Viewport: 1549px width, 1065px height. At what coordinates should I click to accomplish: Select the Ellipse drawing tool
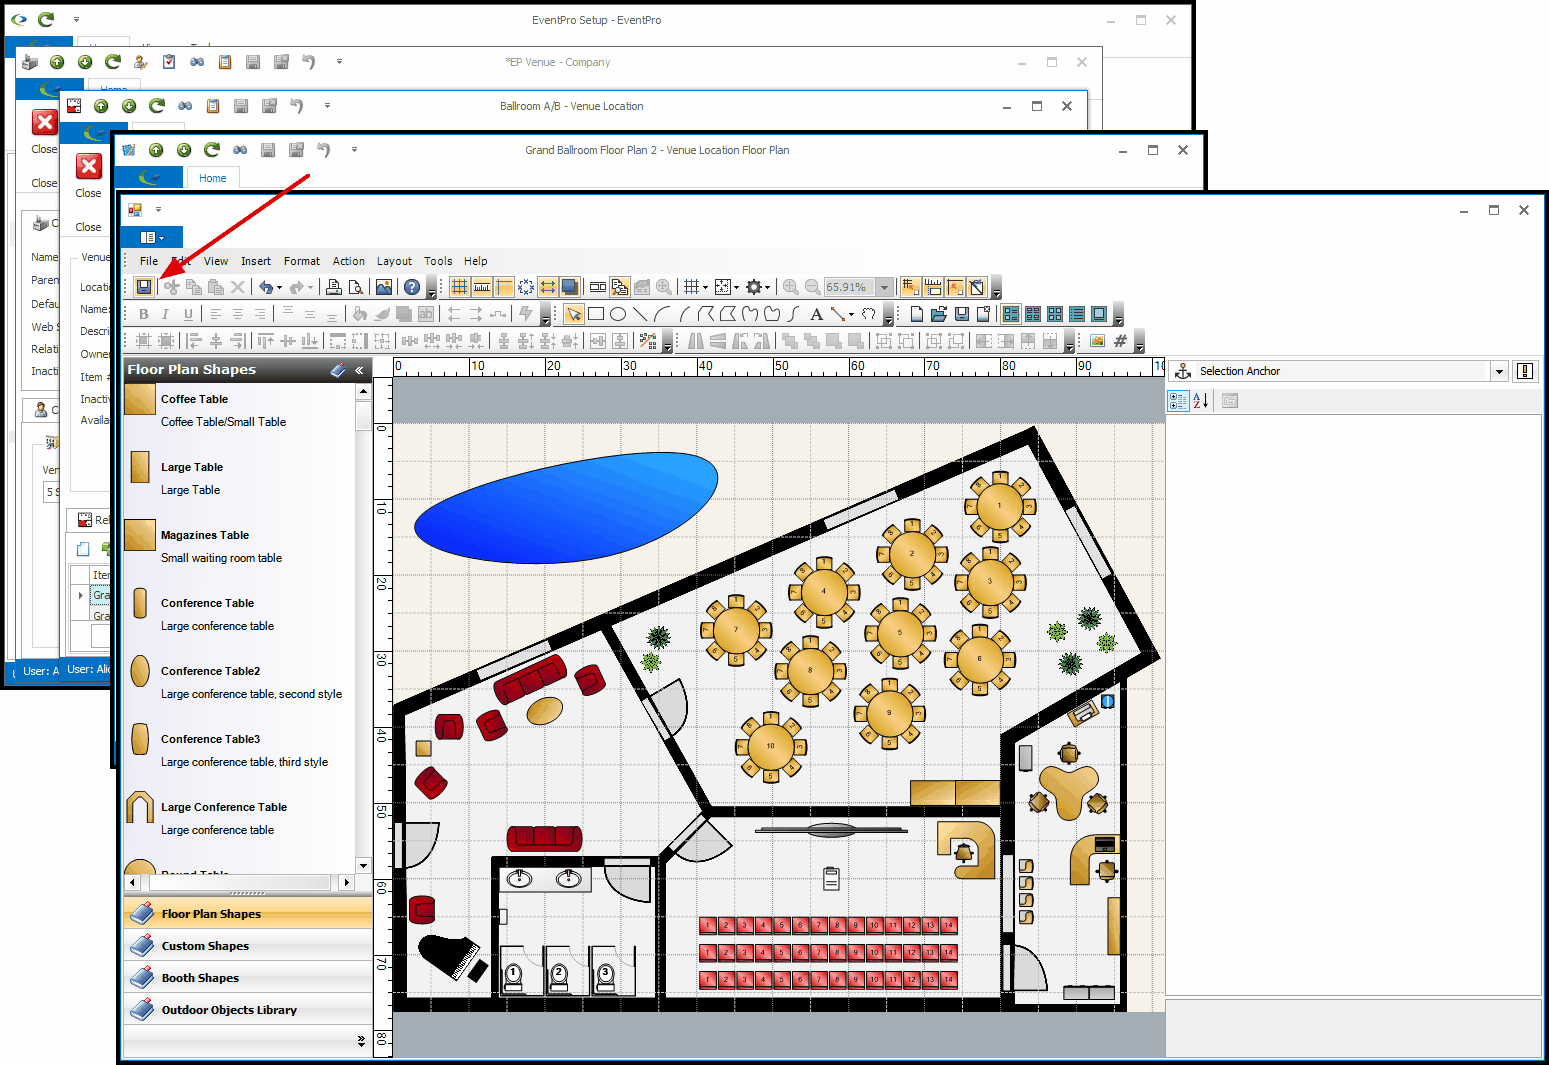(x=618, y=314)
